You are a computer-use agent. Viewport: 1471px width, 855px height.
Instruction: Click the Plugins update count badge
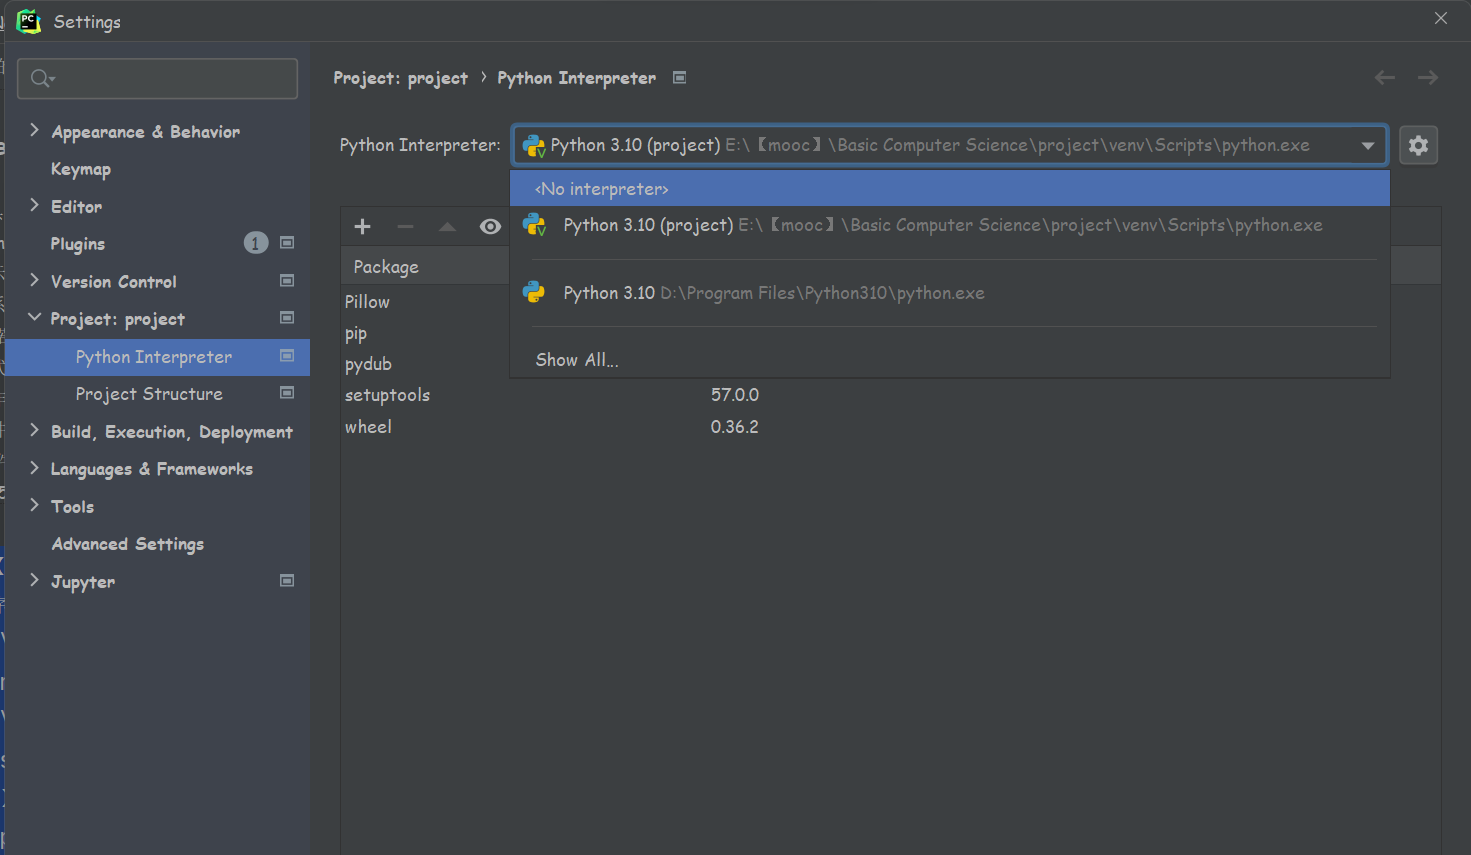pos(256,243)
